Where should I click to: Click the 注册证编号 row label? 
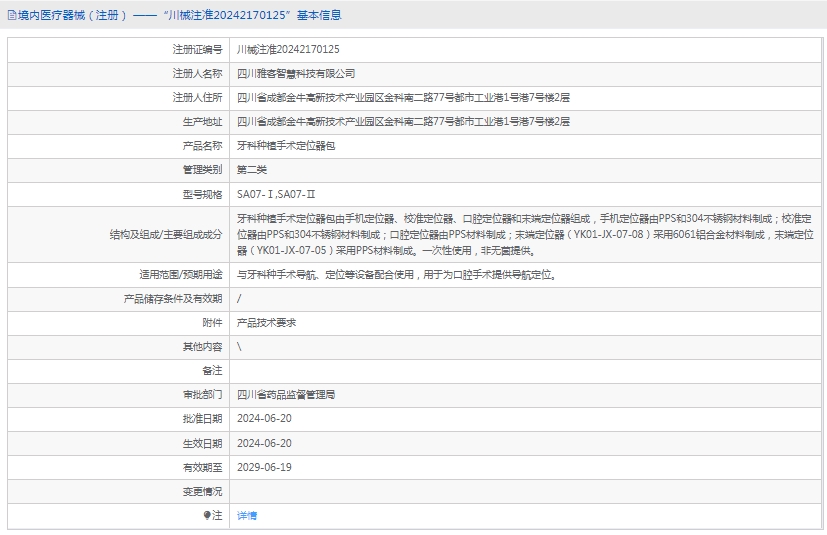click(x=197, y=49)
